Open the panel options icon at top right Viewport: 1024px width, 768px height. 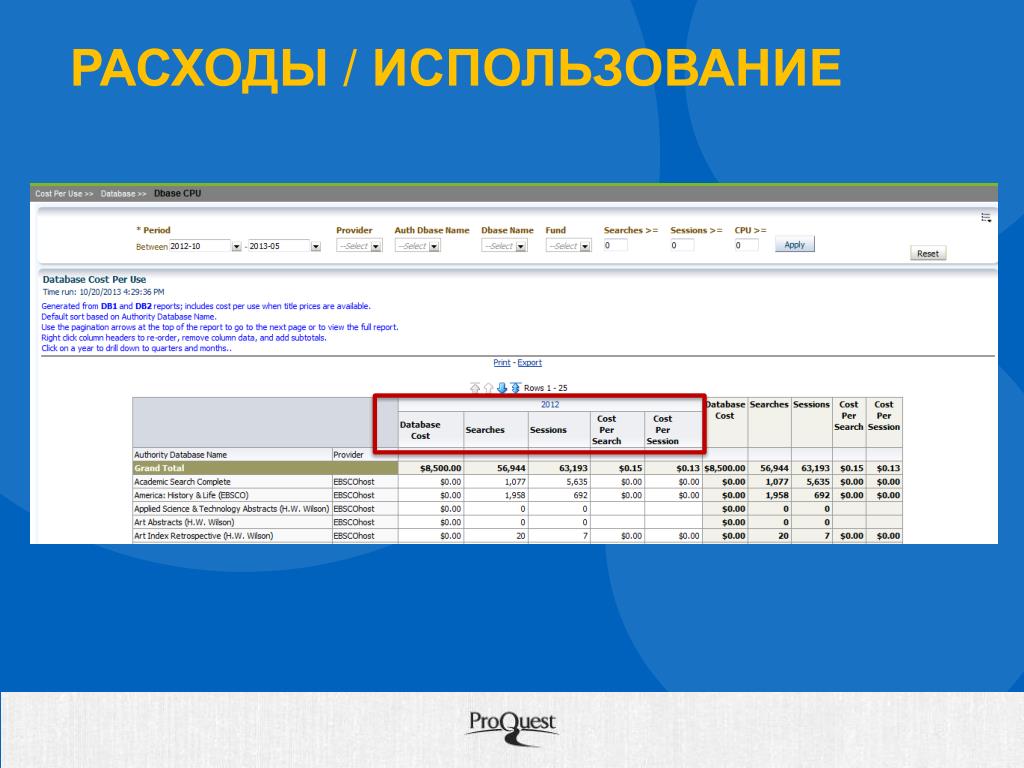point(986,217)
